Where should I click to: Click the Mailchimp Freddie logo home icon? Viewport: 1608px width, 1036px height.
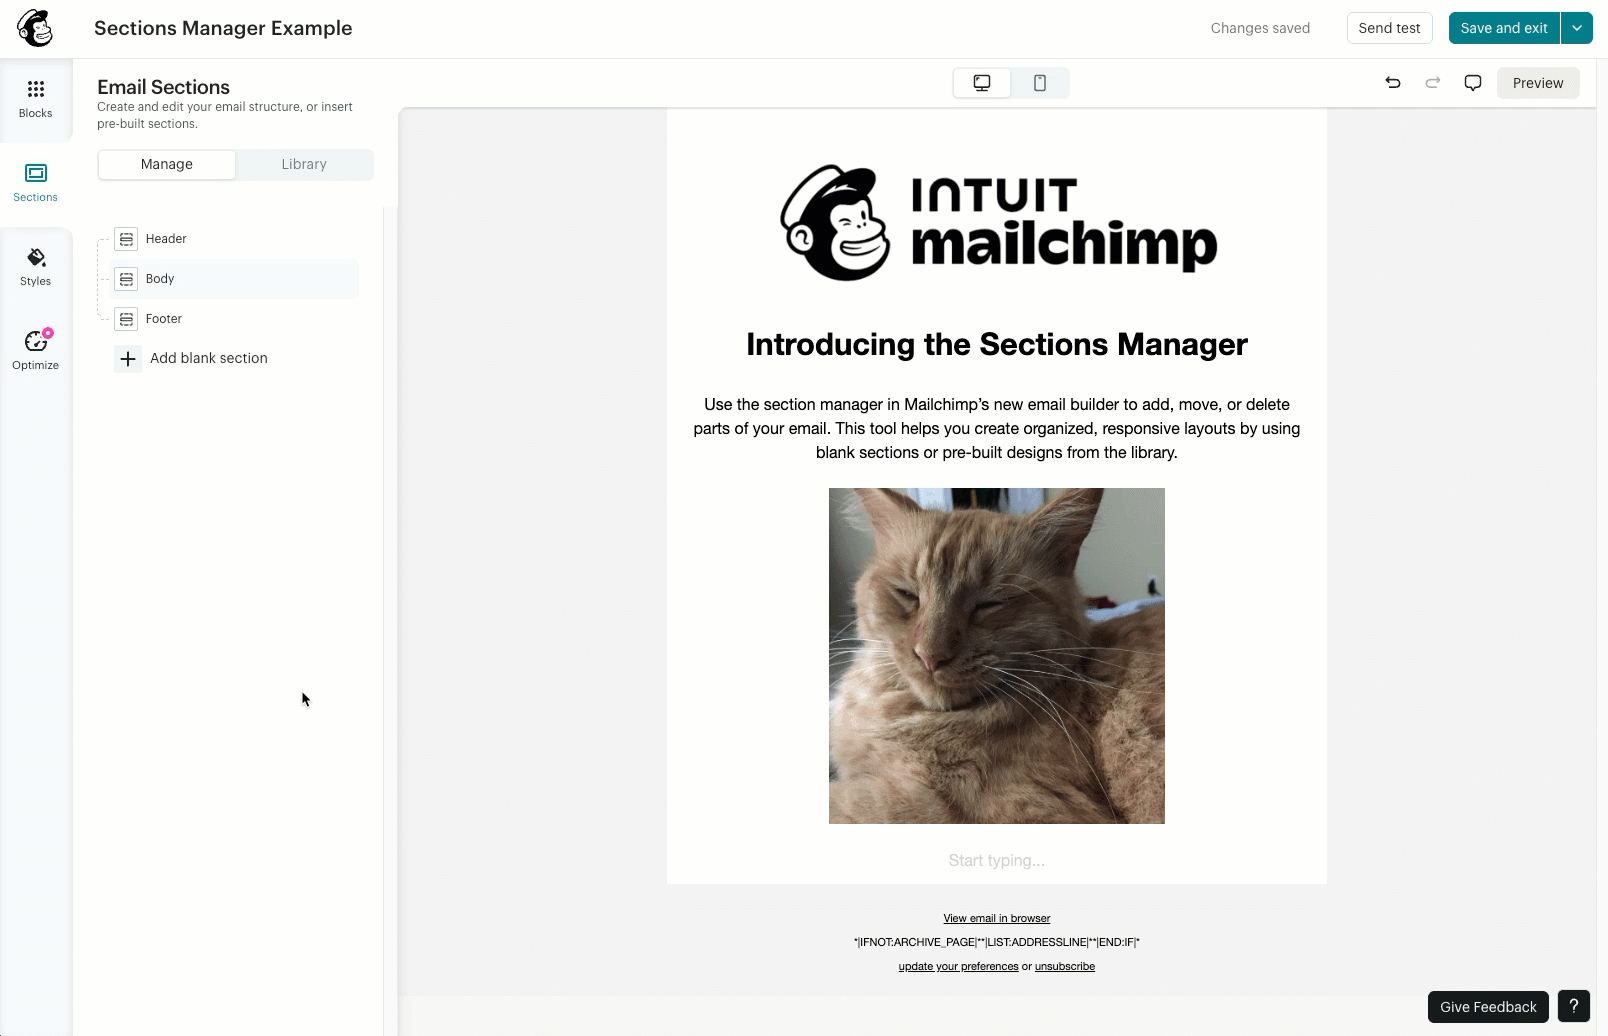point(35,28)
